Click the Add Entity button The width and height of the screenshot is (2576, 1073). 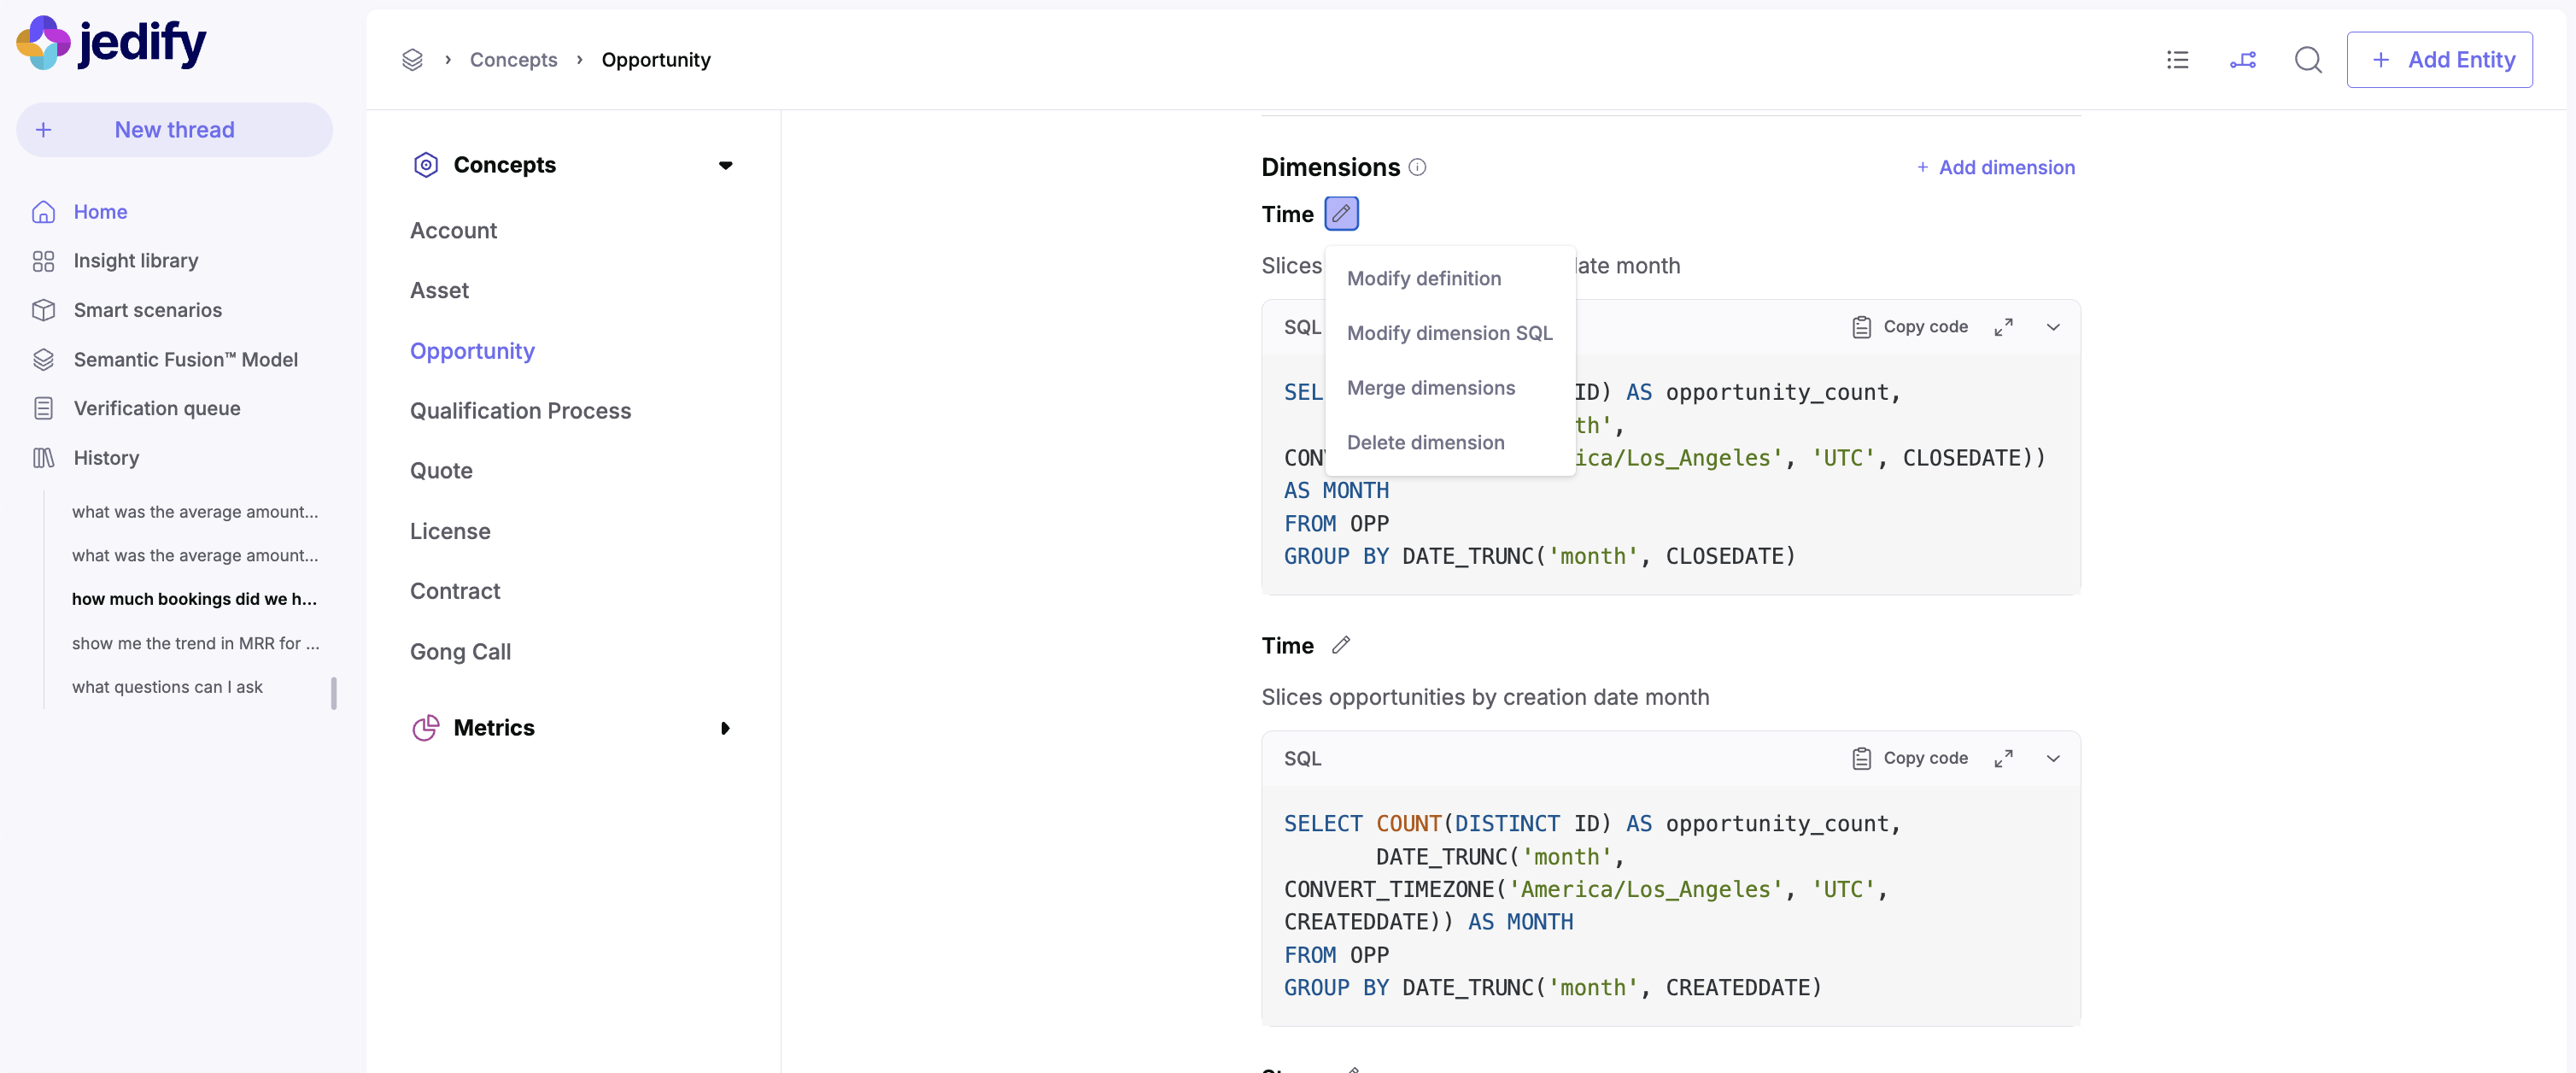pyautogui.click(x=2439, y=60)
